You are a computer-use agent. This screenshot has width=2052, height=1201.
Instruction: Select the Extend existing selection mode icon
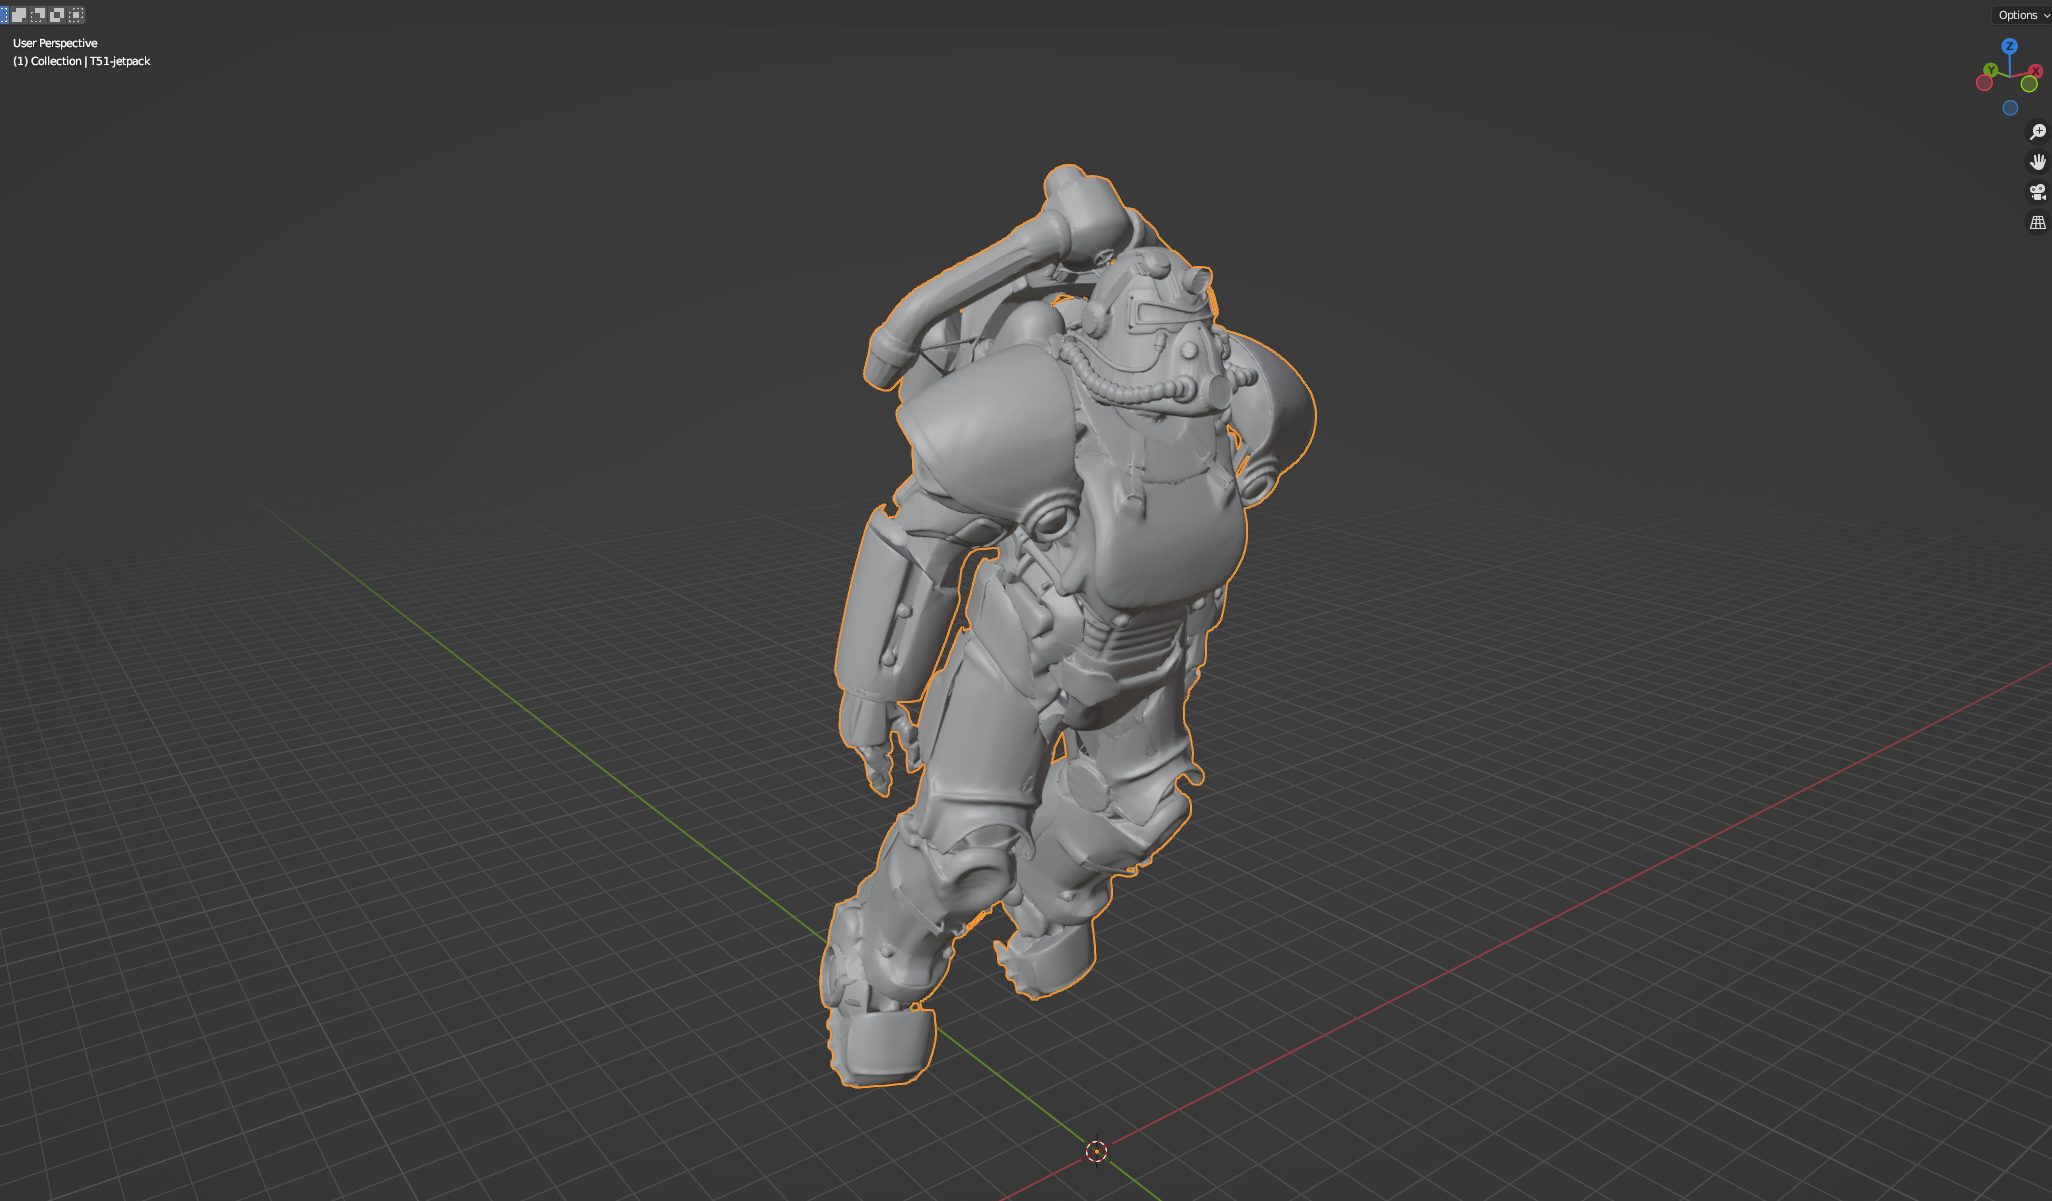coord(18,14)
